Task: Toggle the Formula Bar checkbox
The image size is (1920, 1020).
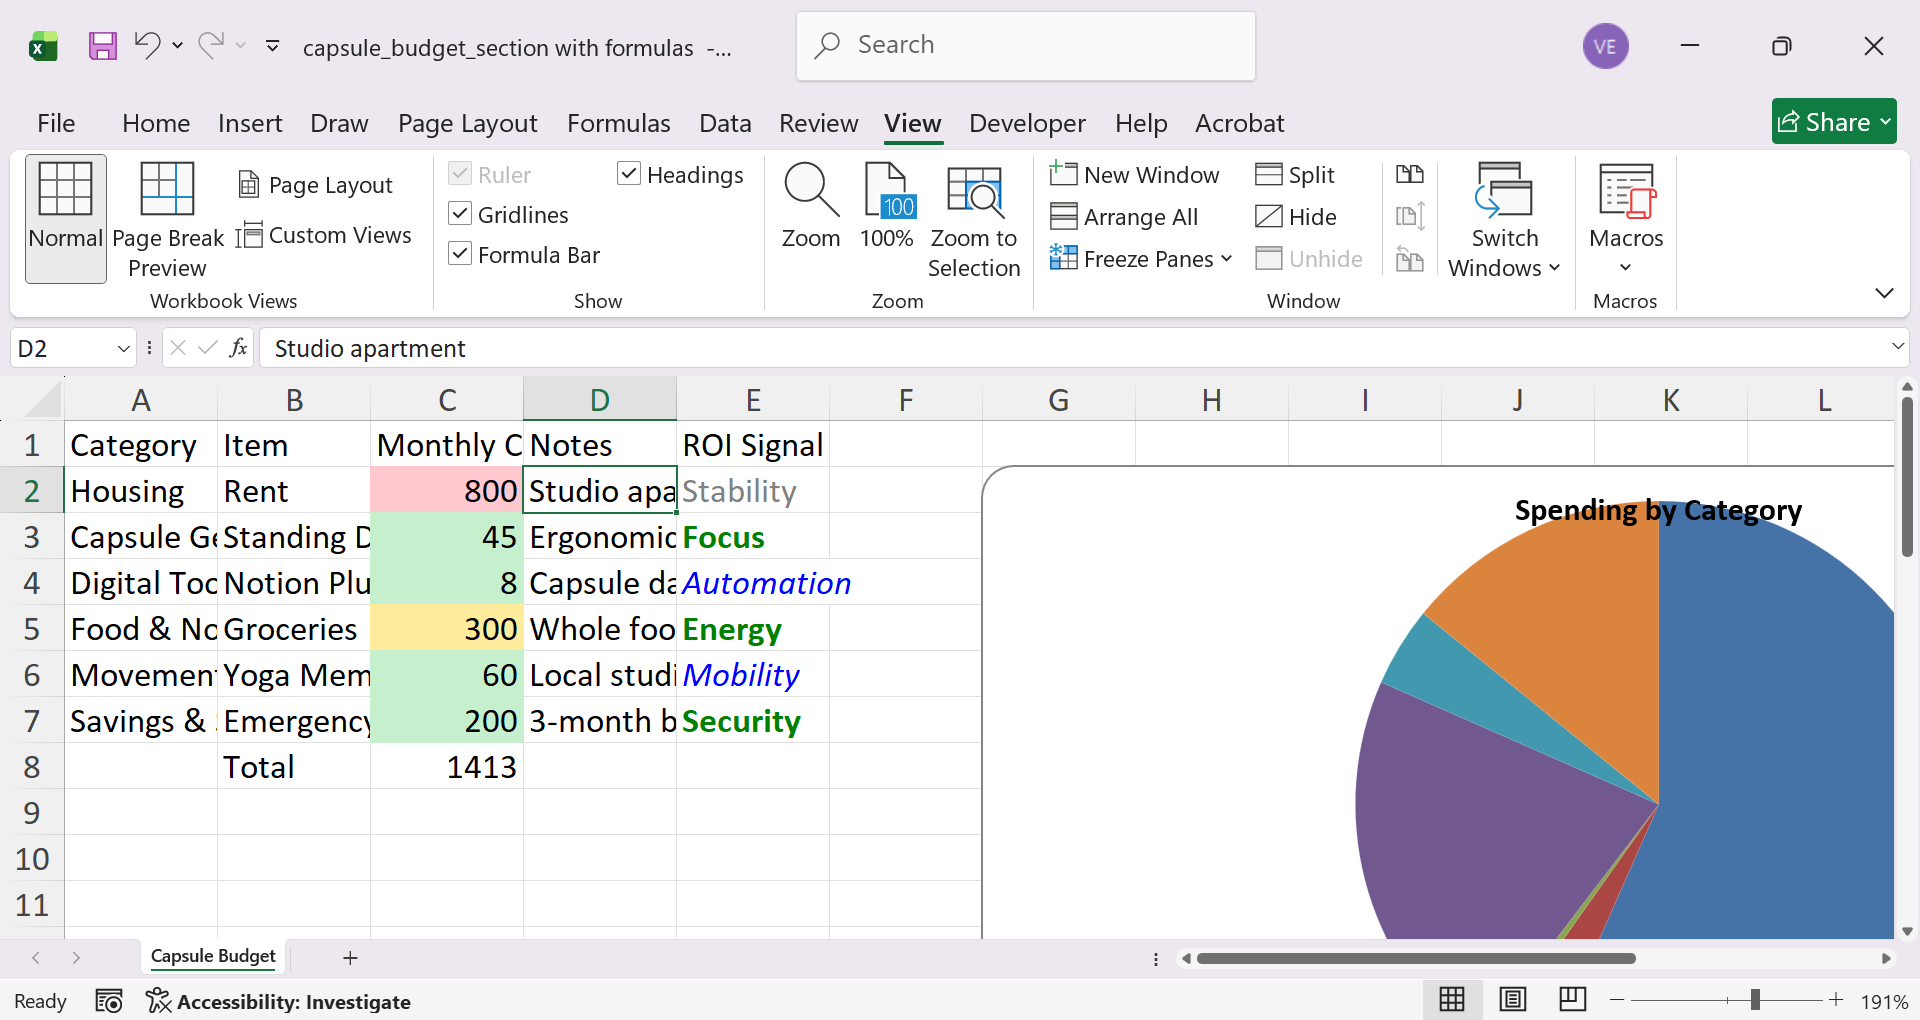Action: click(x=460, y=254)
